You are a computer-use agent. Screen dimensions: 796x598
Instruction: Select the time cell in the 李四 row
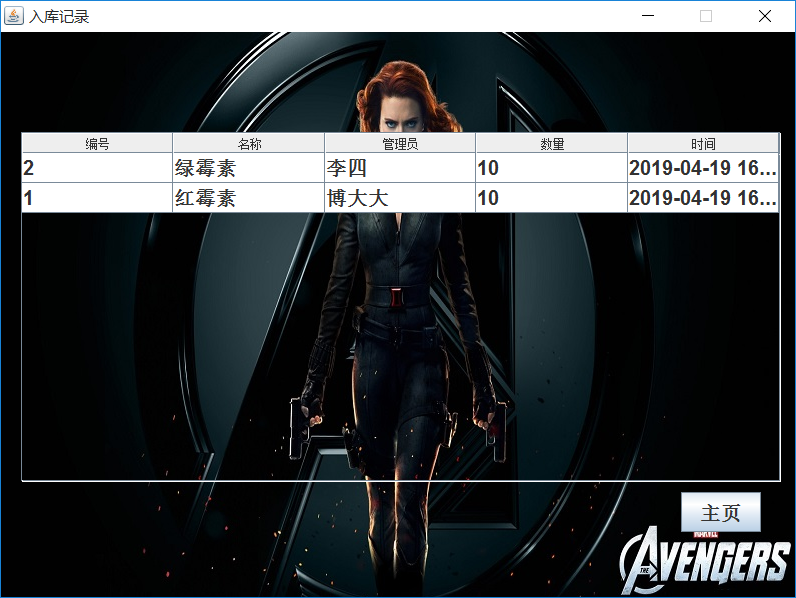[x=703, y=168]
